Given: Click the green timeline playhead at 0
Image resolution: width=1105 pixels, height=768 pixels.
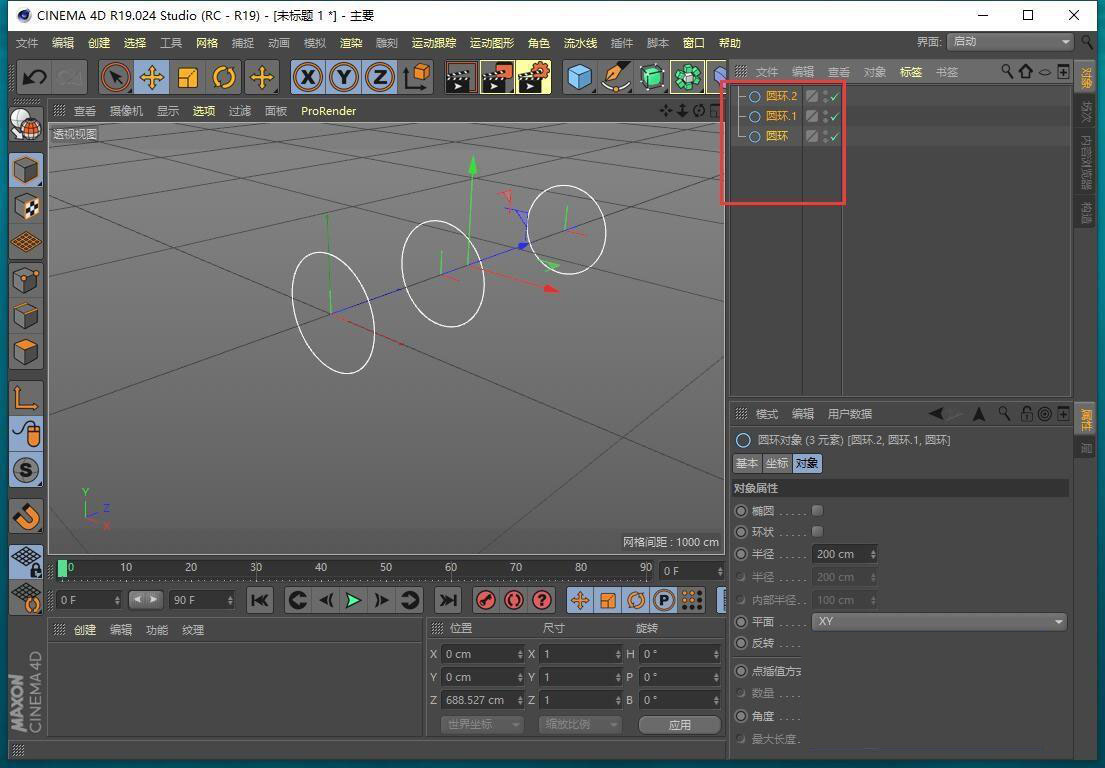Looking at the screenshot, I should [x=63, y=568].
